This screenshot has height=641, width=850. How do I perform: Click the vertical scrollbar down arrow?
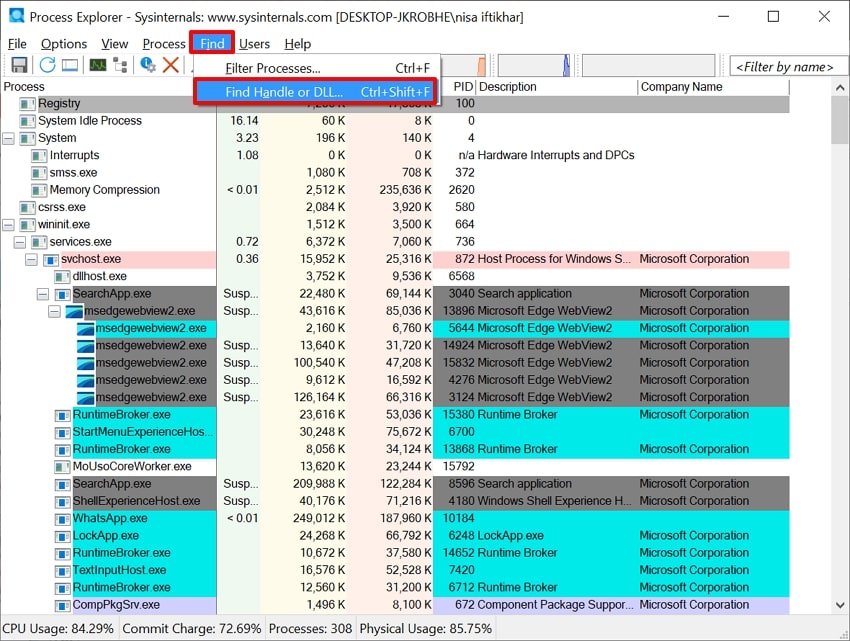click(841, 604)
